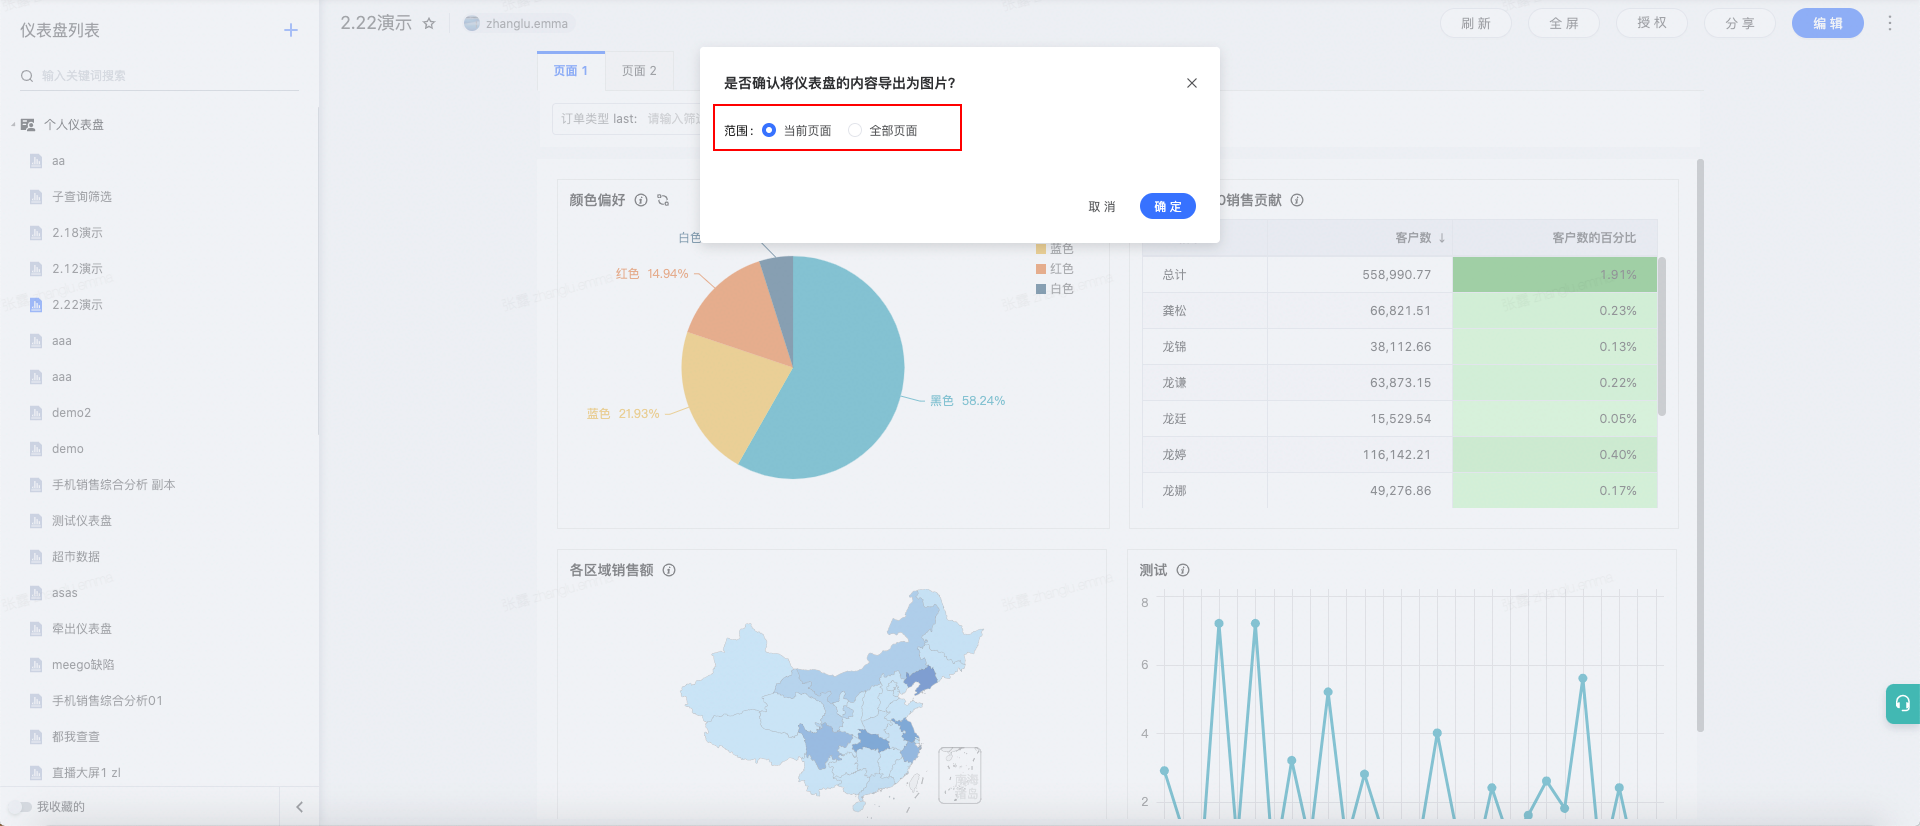Enter fullscreen with 全屏 button
The width and height of the screenshot is (1920, 826).
point(1564,23)
